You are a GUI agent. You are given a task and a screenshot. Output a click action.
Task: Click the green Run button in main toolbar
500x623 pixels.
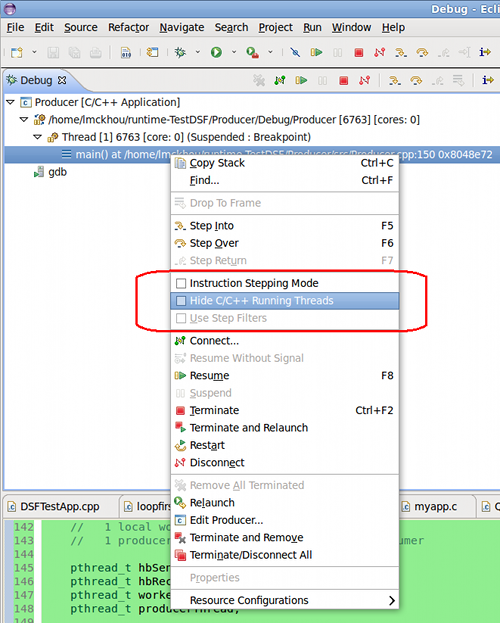216,52
